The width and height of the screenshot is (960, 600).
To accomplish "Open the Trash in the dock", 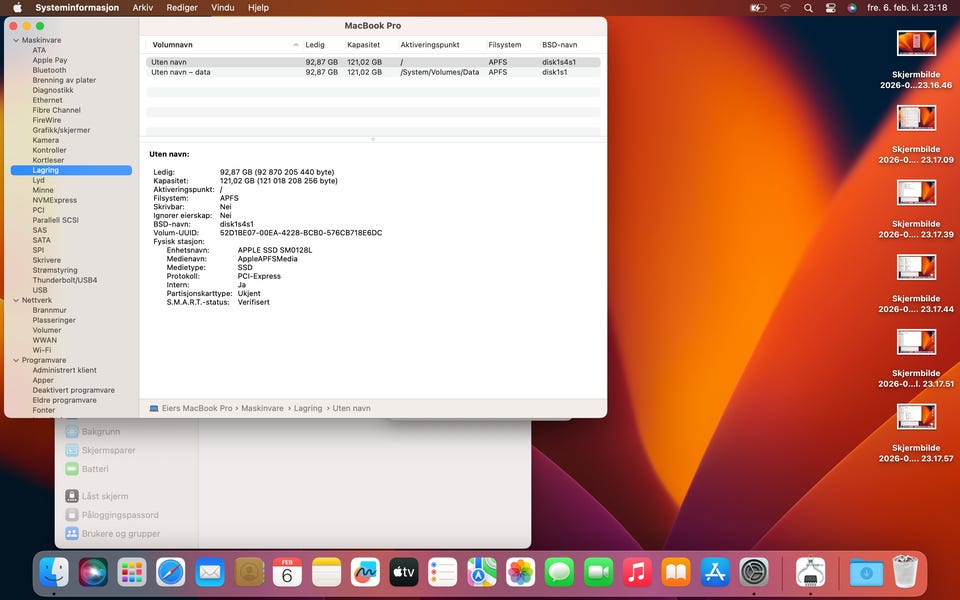I will click(904, 572).
